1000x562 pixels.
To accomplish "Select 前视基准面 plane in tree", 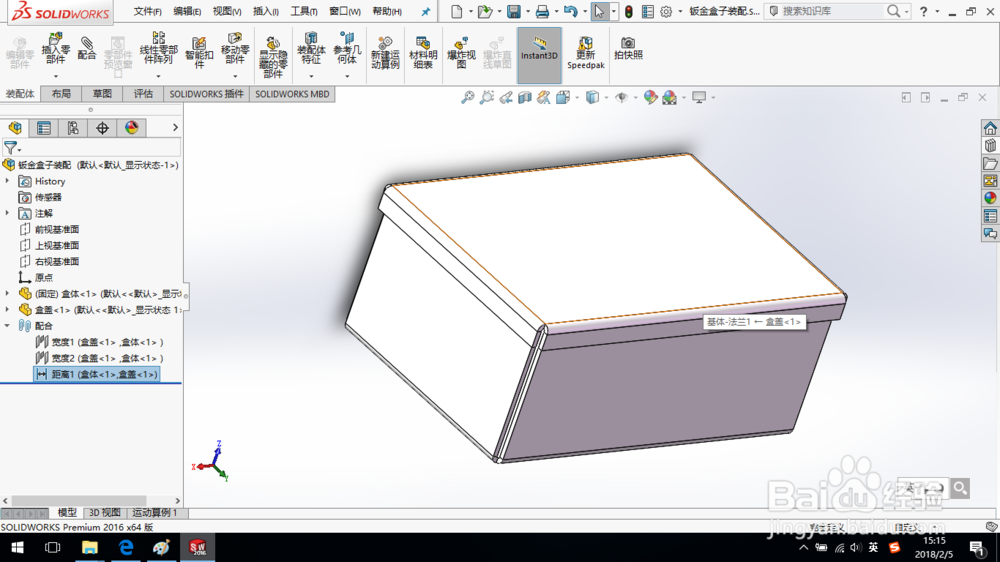I will coord(50,229).
